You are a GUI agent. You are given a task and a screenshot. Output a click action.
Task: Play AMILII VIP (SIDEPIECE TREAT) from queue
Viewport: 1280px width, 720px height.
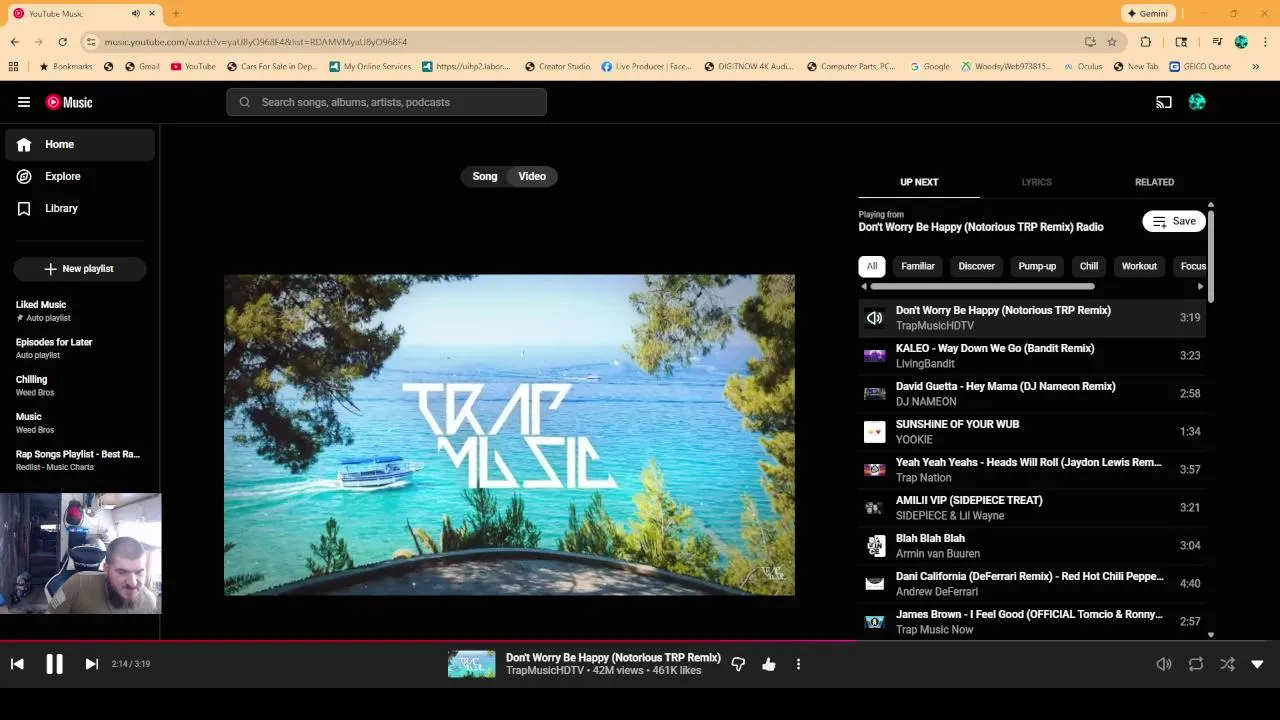1032,507
